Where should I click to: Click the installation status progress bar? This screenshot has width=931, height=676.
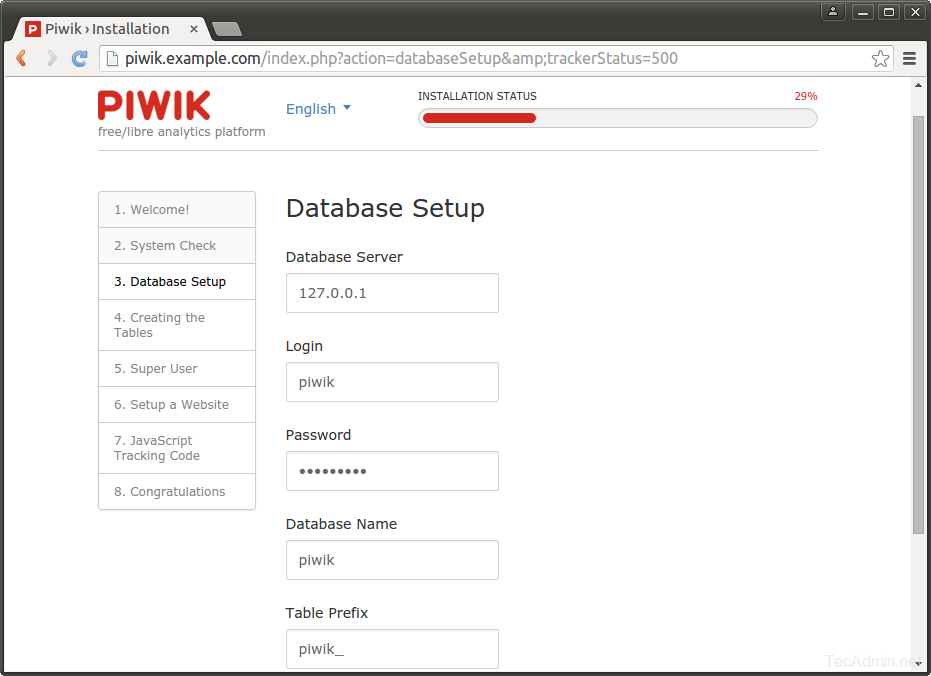click(x=617, y=118)
